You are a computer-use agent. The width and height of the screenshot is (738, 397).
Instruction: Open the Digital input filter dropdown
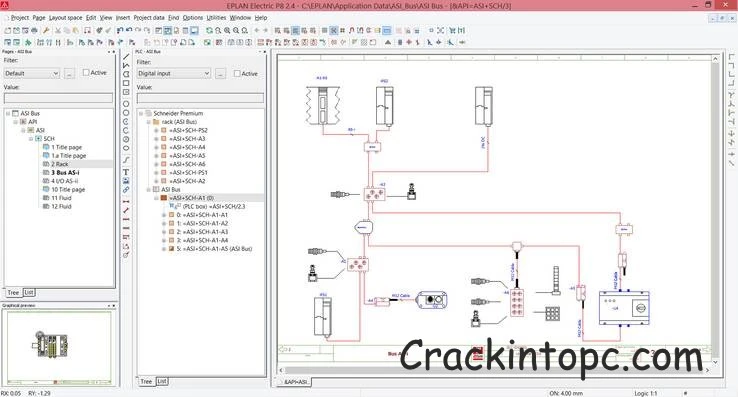pos(207,73)
